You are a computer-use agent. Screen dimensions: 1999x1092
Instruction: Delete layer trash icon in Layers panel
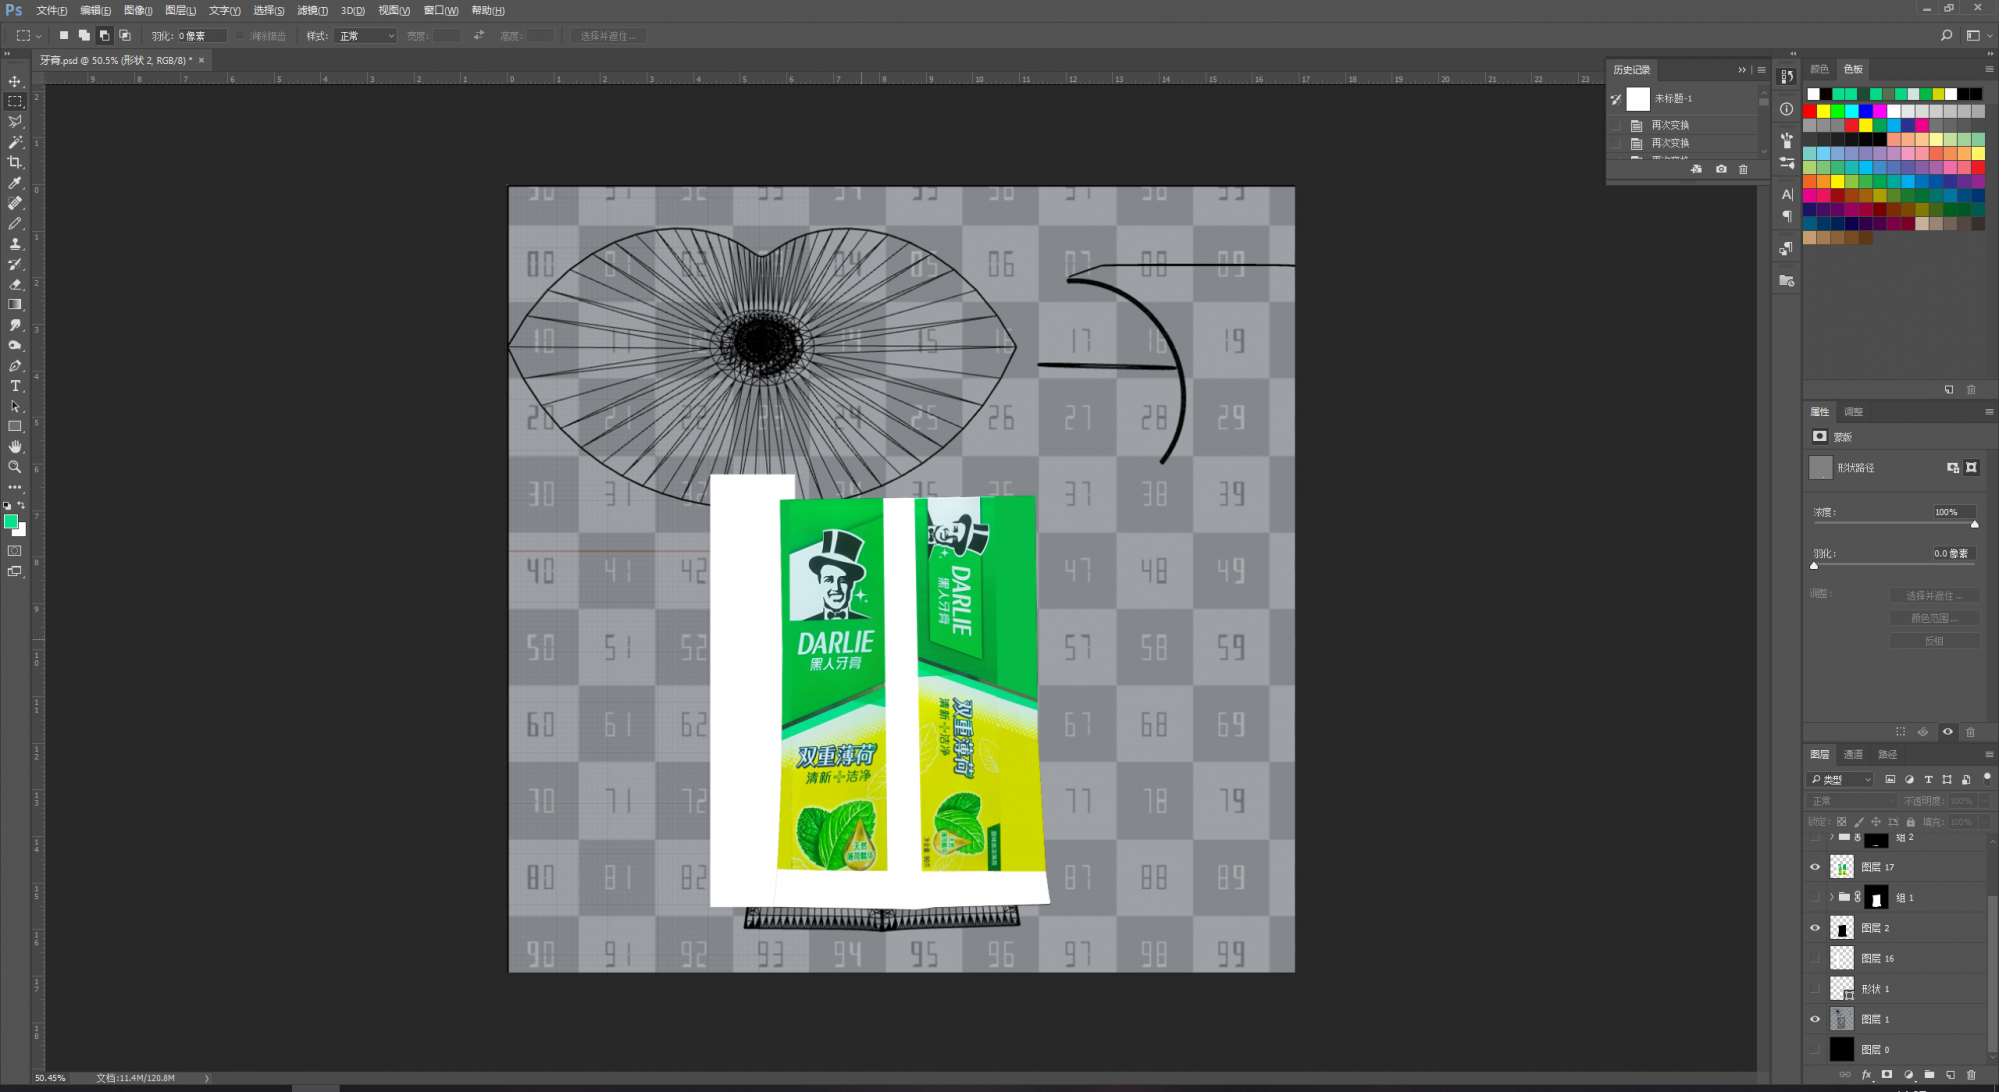tap(1971, 1075)
